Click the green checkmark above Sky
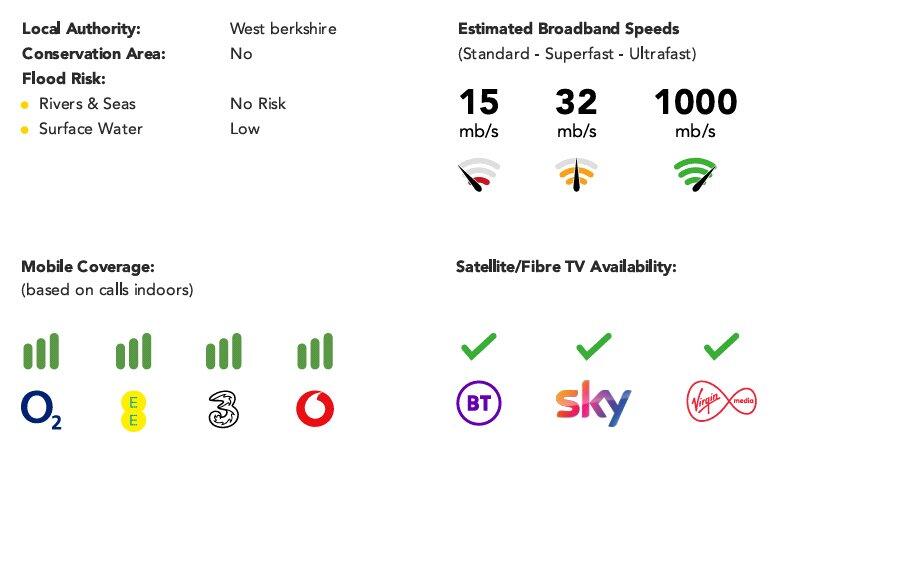 (x=594, y=347)
